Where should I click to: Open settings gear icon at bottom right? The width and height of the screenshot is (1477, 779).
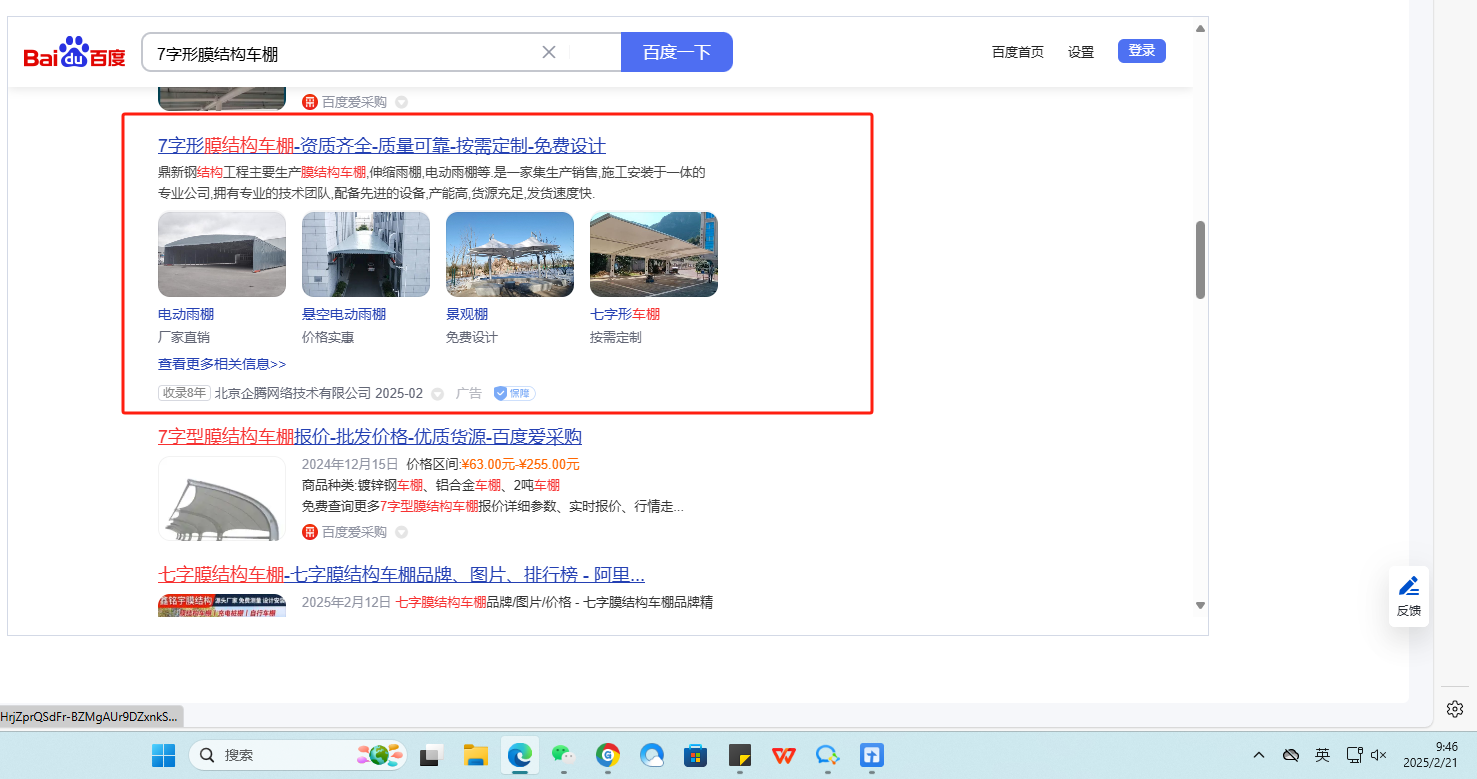1455,708
